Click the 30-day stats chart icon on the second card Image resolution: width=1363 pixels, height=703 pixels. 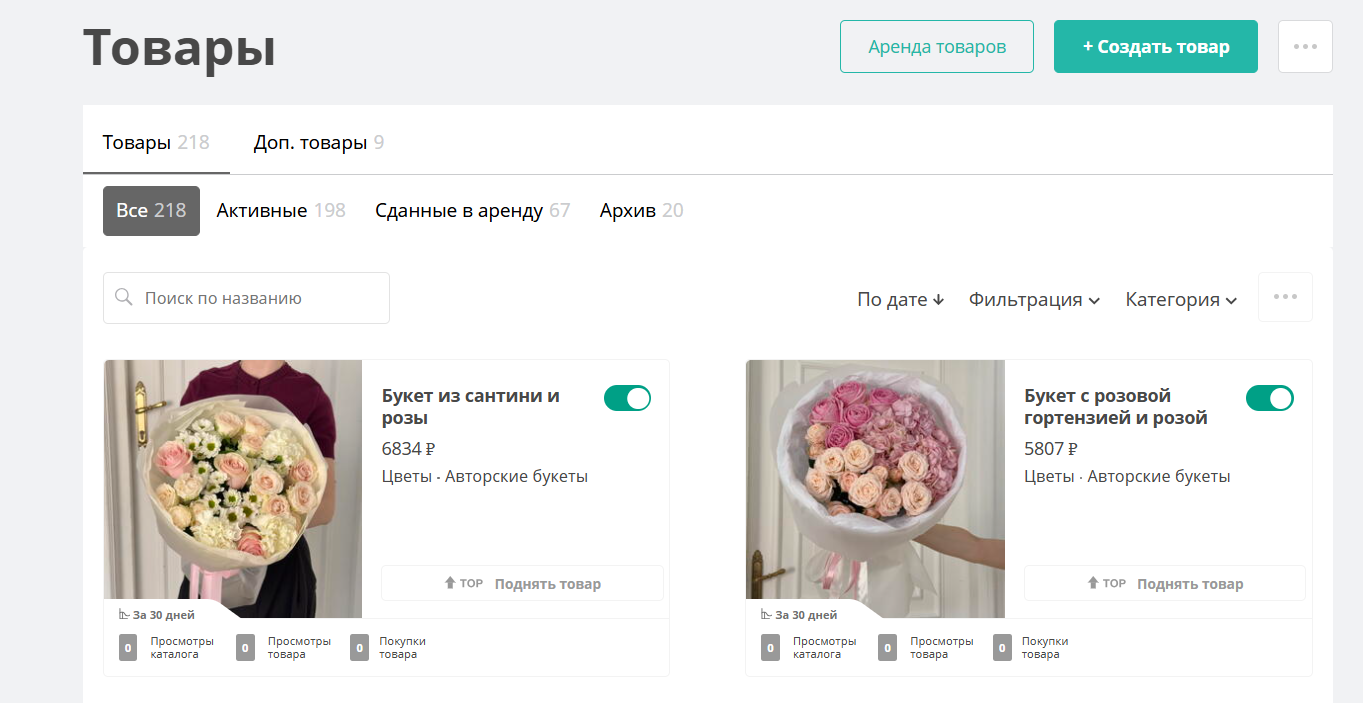click(x=766, y=614)
